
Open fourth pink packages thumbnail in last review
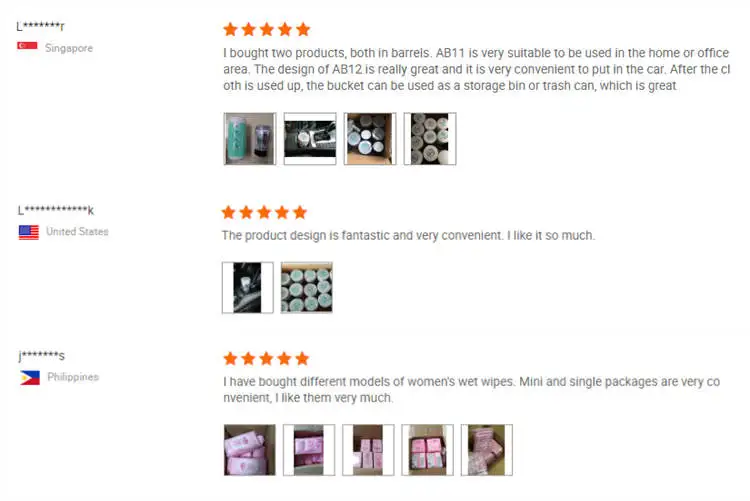pos(428,450)
